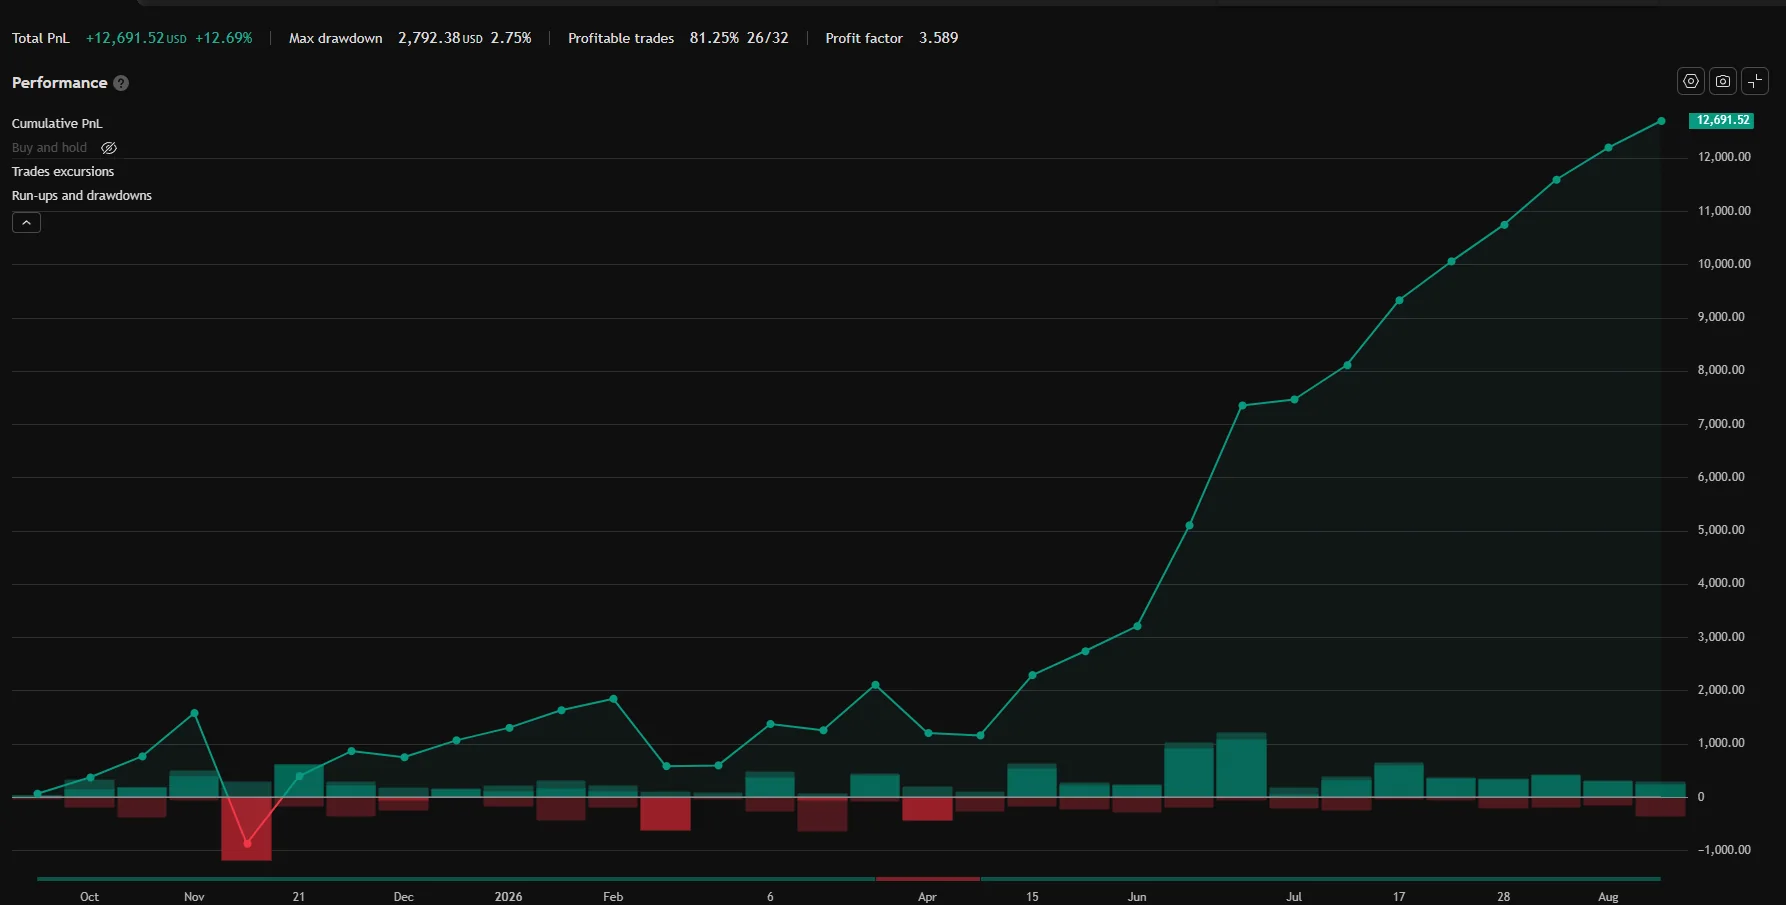This screenshot has width=1786, height=905.
Task: Collapse the legend with the up-chevron button
Action: coord(26,223)
